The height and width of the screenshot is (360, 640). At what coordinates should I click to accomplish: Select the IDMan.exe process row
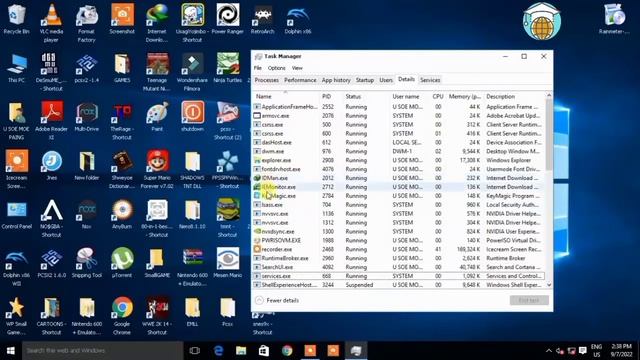pos(399,178)
